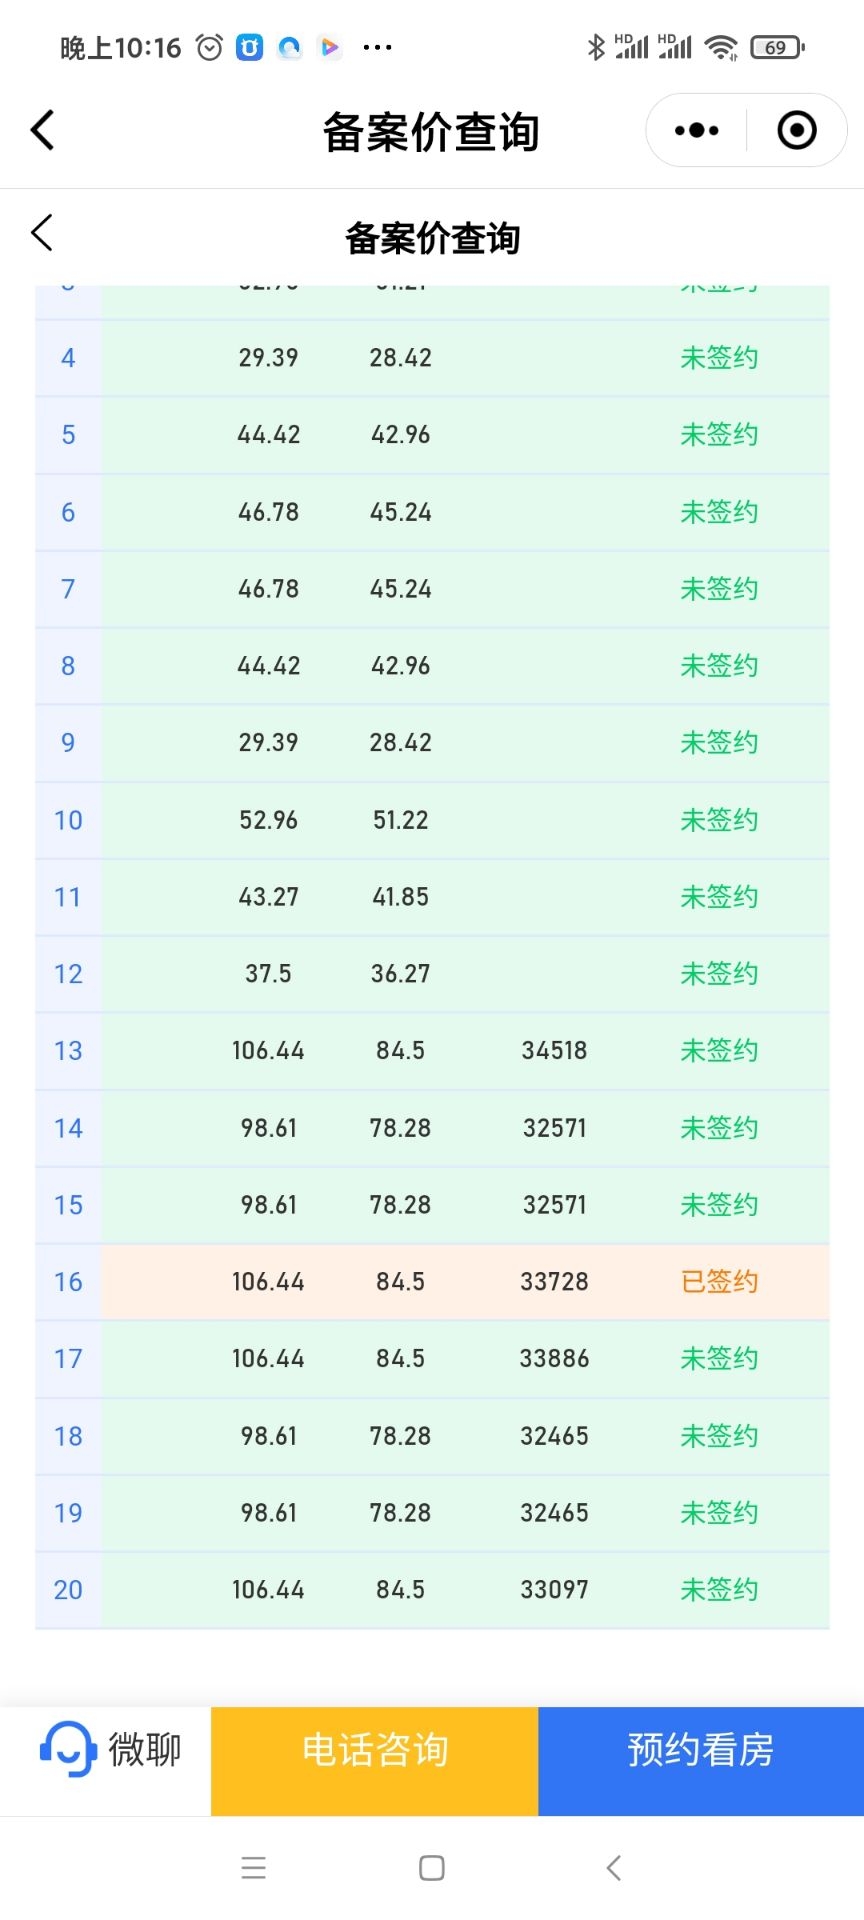This screenshot has width=864, height=1920.
Task: Tap the top navigation back arrow
Action: point(43,131)
